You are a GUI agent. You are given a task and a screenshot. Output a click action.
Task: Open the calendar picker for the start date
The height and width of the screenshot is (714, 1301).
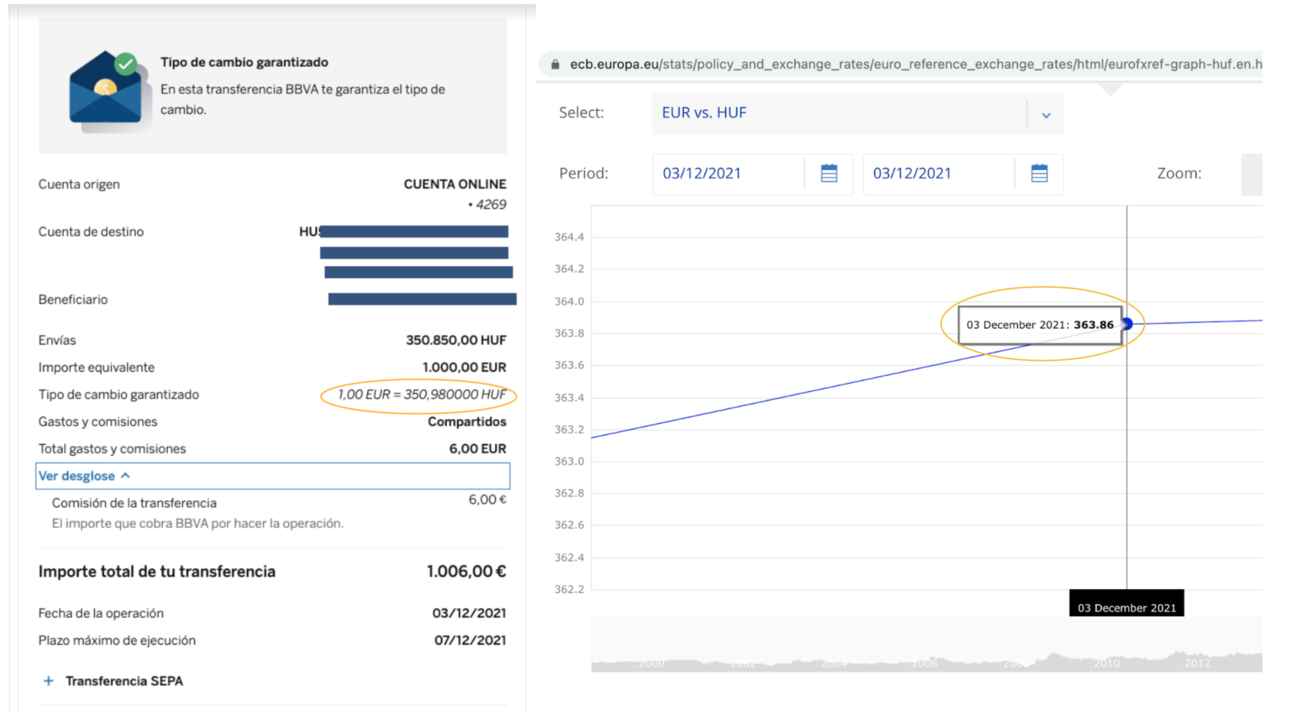pos(829,174)
